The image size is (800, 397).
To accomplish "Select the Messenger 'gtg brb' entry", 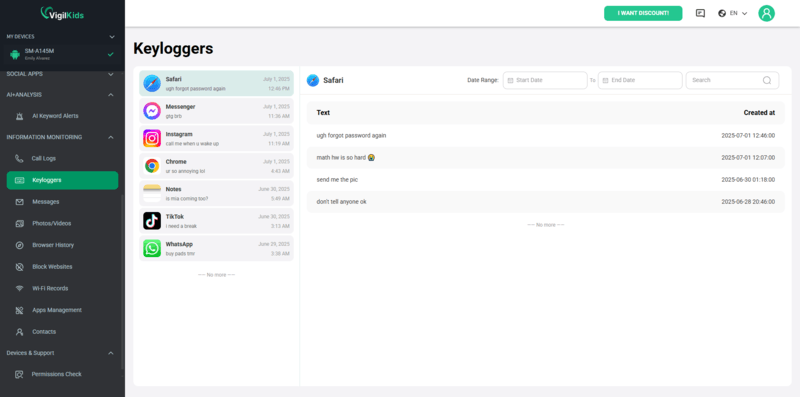I will click(x=216, y=111).
